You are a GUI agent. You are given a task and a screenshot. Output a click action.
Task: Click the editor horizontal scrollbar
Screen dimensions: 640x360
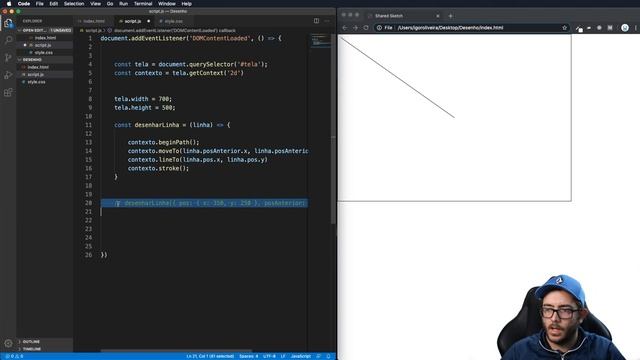click(176, 351)
